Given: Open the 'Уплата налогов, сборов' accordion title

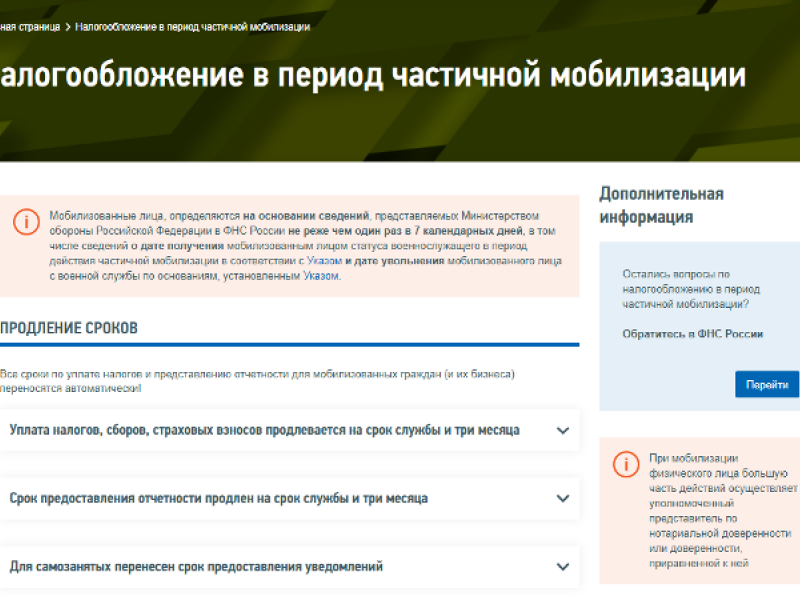Looking at the screenshot, I should [x=264, y=430].
